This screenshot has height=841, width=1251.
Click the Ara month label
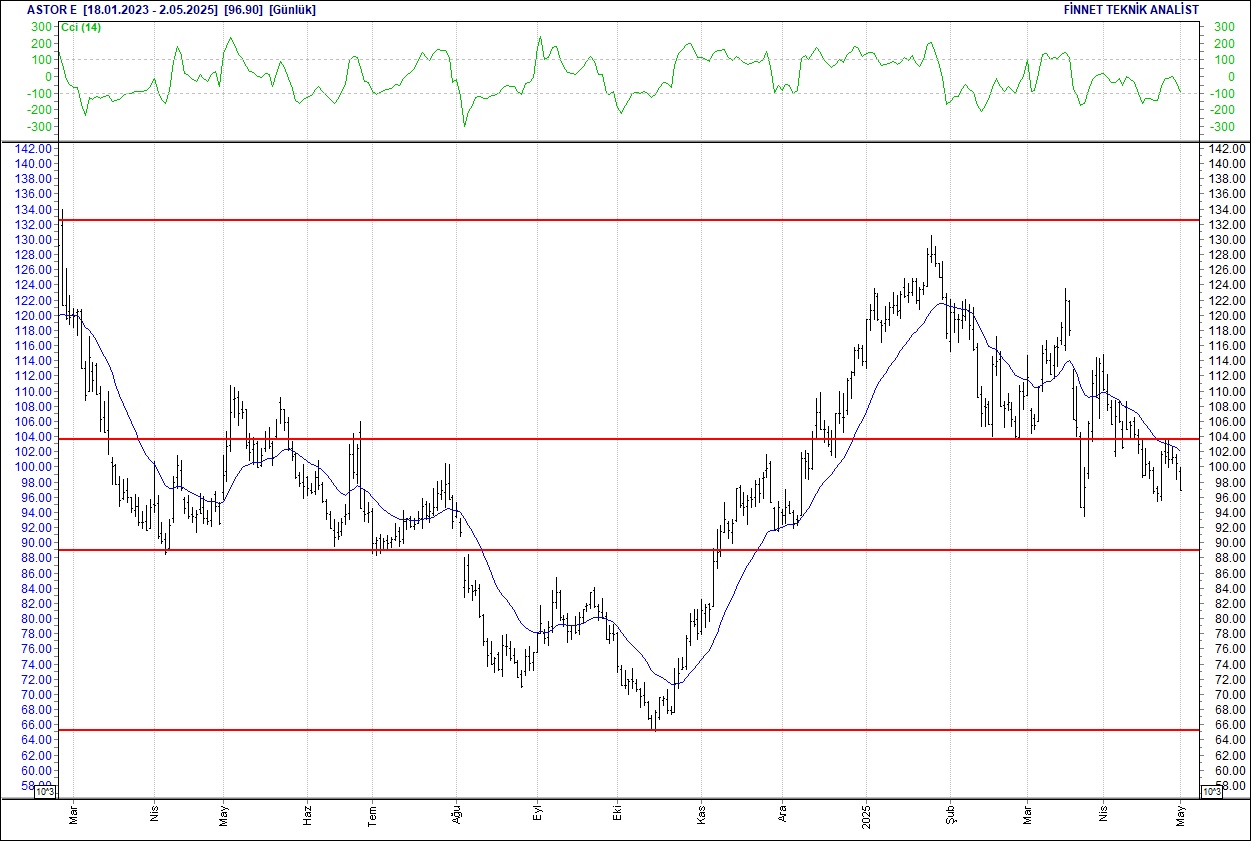(781, 815)
